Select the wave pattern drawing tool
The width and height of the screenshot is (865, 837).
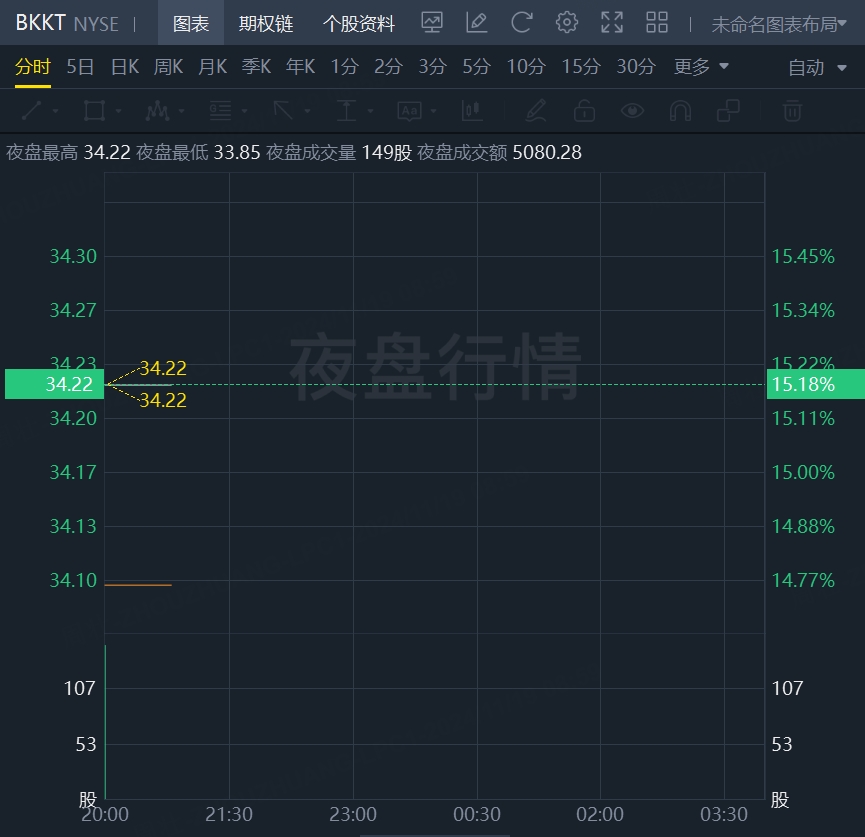(157, 111)
